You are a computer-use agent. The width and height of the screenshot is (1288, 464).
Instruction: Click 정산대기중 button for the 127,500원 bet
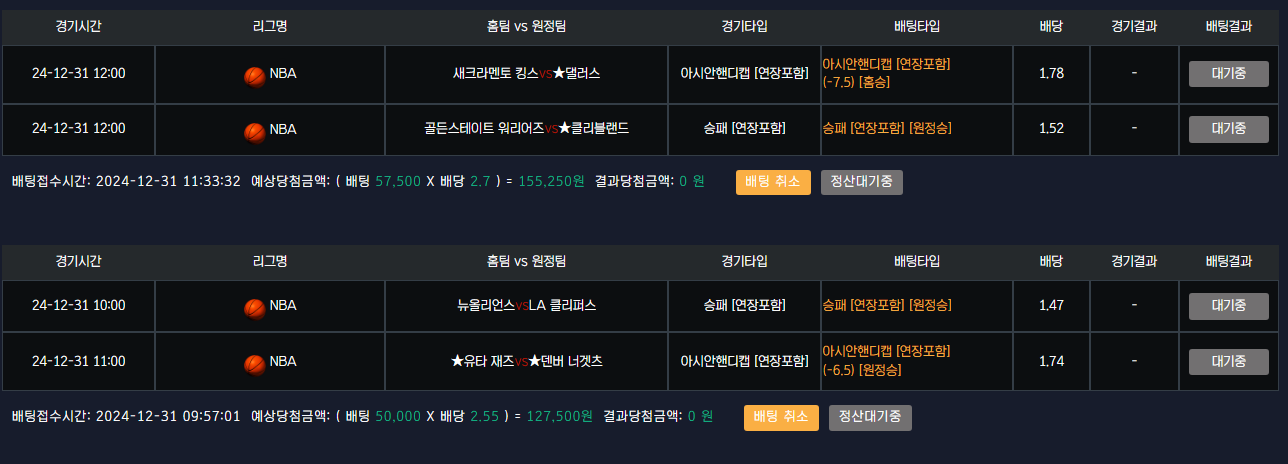point(870,417)
